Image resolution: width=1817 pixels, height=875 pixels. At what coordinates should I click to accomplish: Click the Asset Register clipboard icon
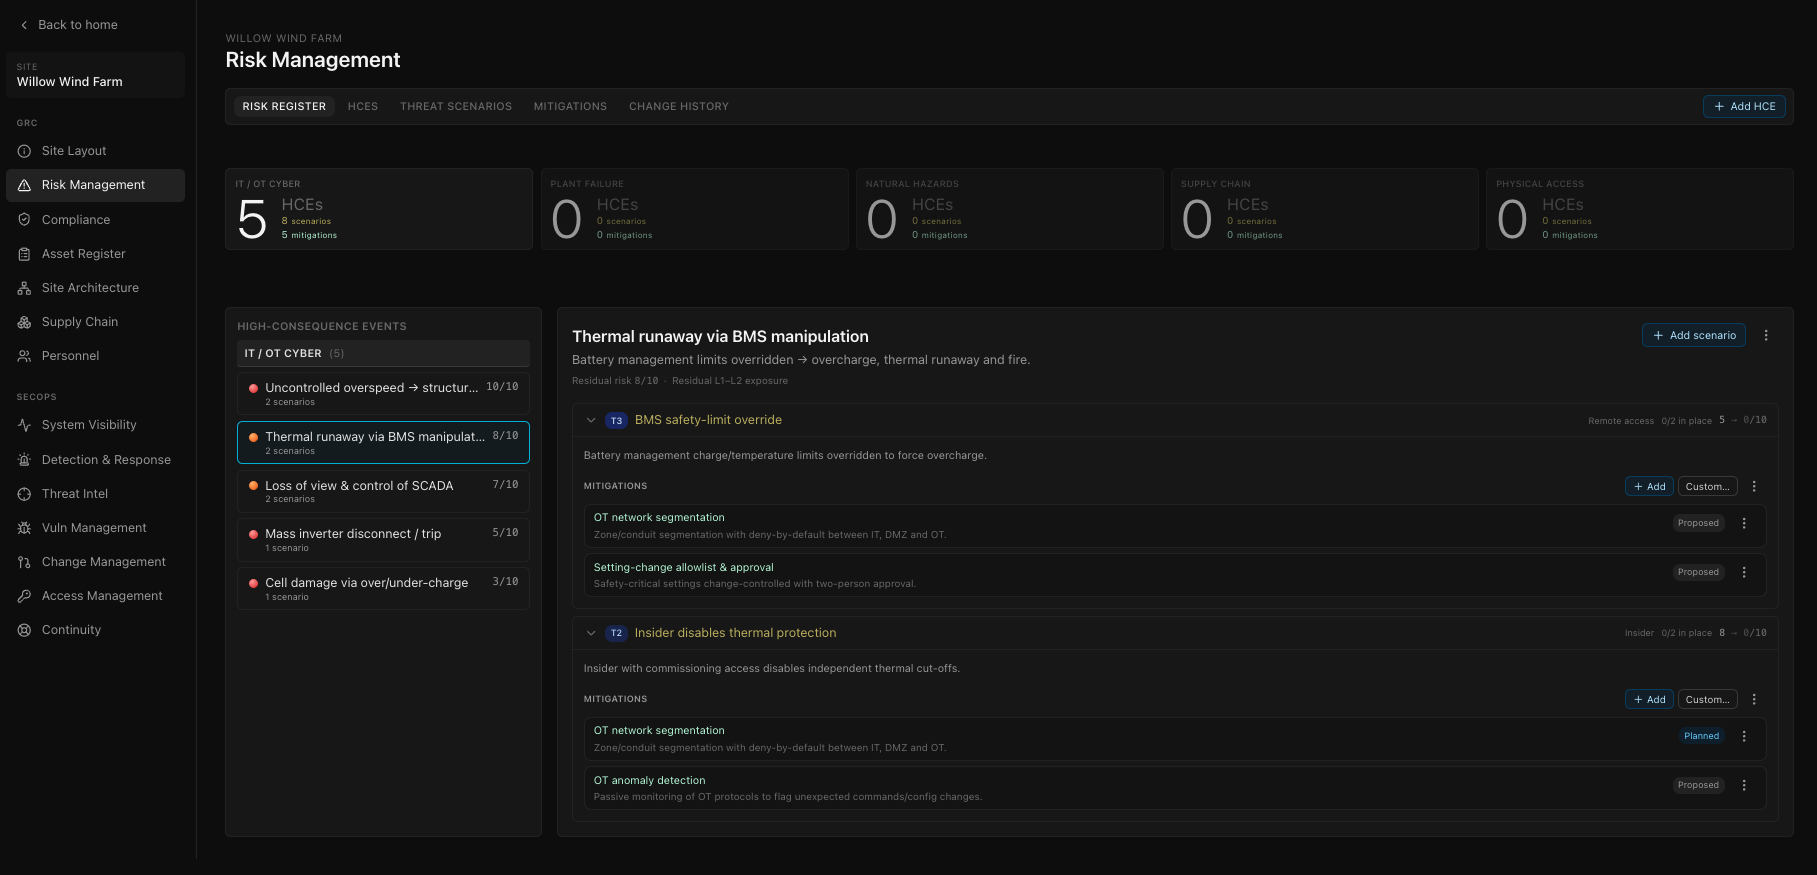click(24, 254)
